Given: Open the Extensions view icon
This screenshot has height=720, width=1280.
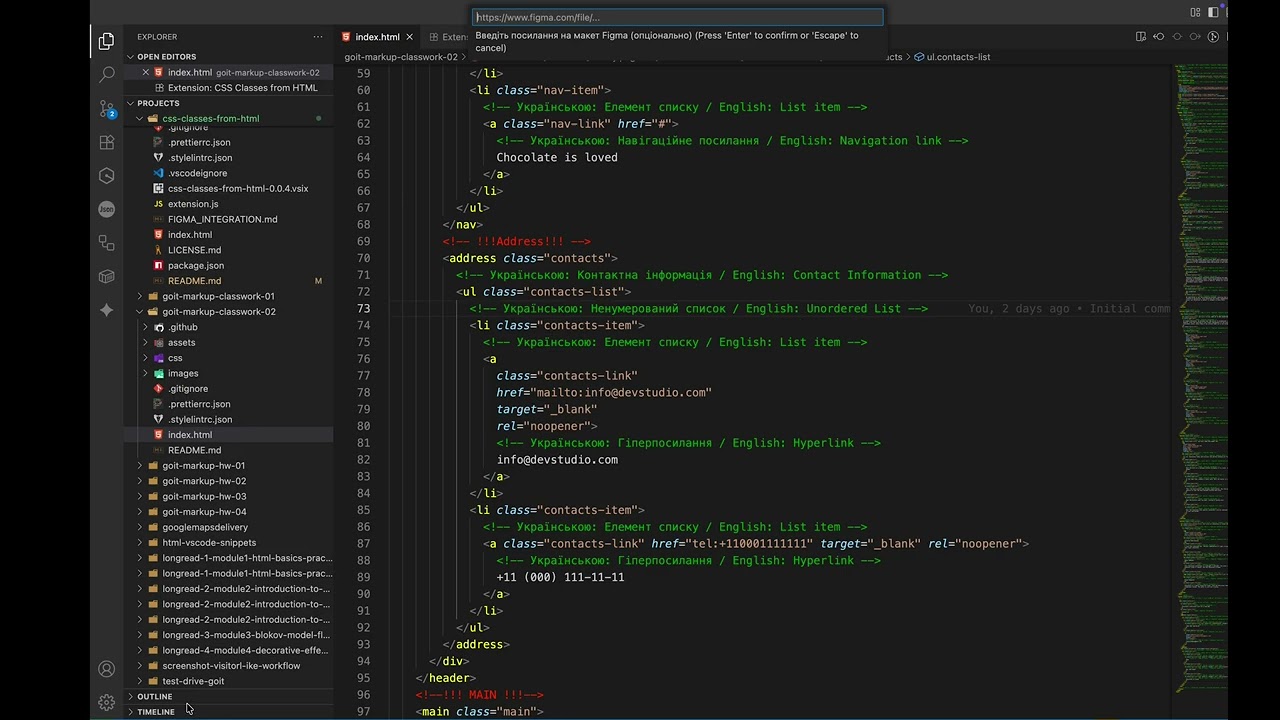Looking at the screenshot, I should (107, 143).
